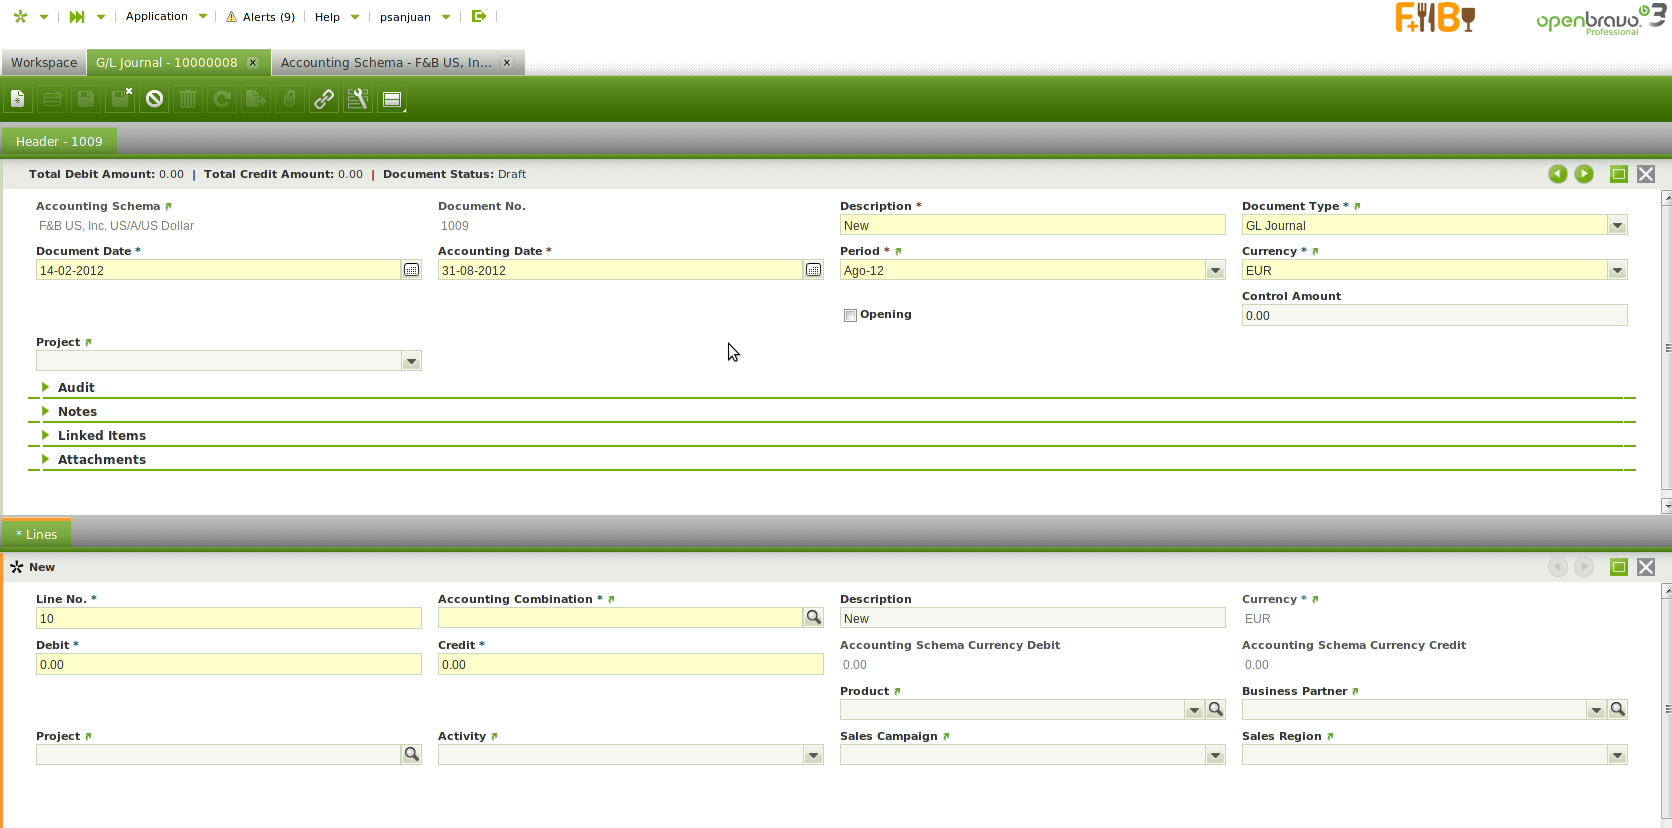Open the wrench customize-form toolbar icon
This screenshot has height=828, width=1672.
pyautogui.click(x=358, y=99)
